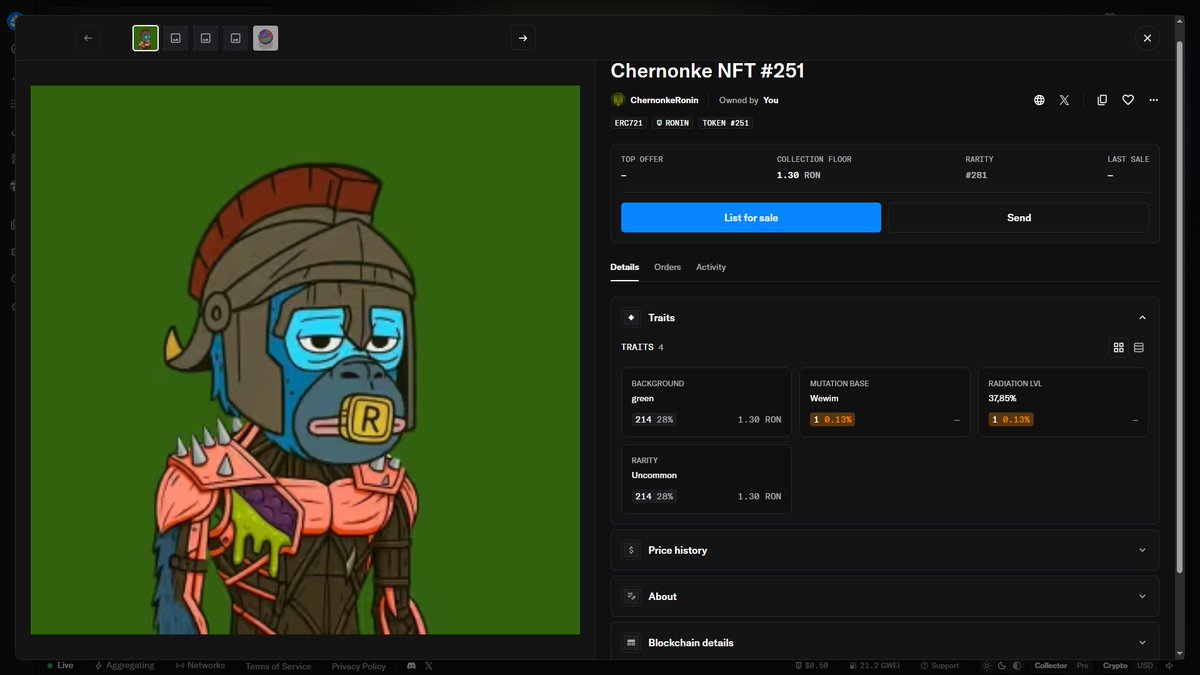Switch traits to list view
The width and height of the screenshot is (1200, 675).
(1139, 347)
